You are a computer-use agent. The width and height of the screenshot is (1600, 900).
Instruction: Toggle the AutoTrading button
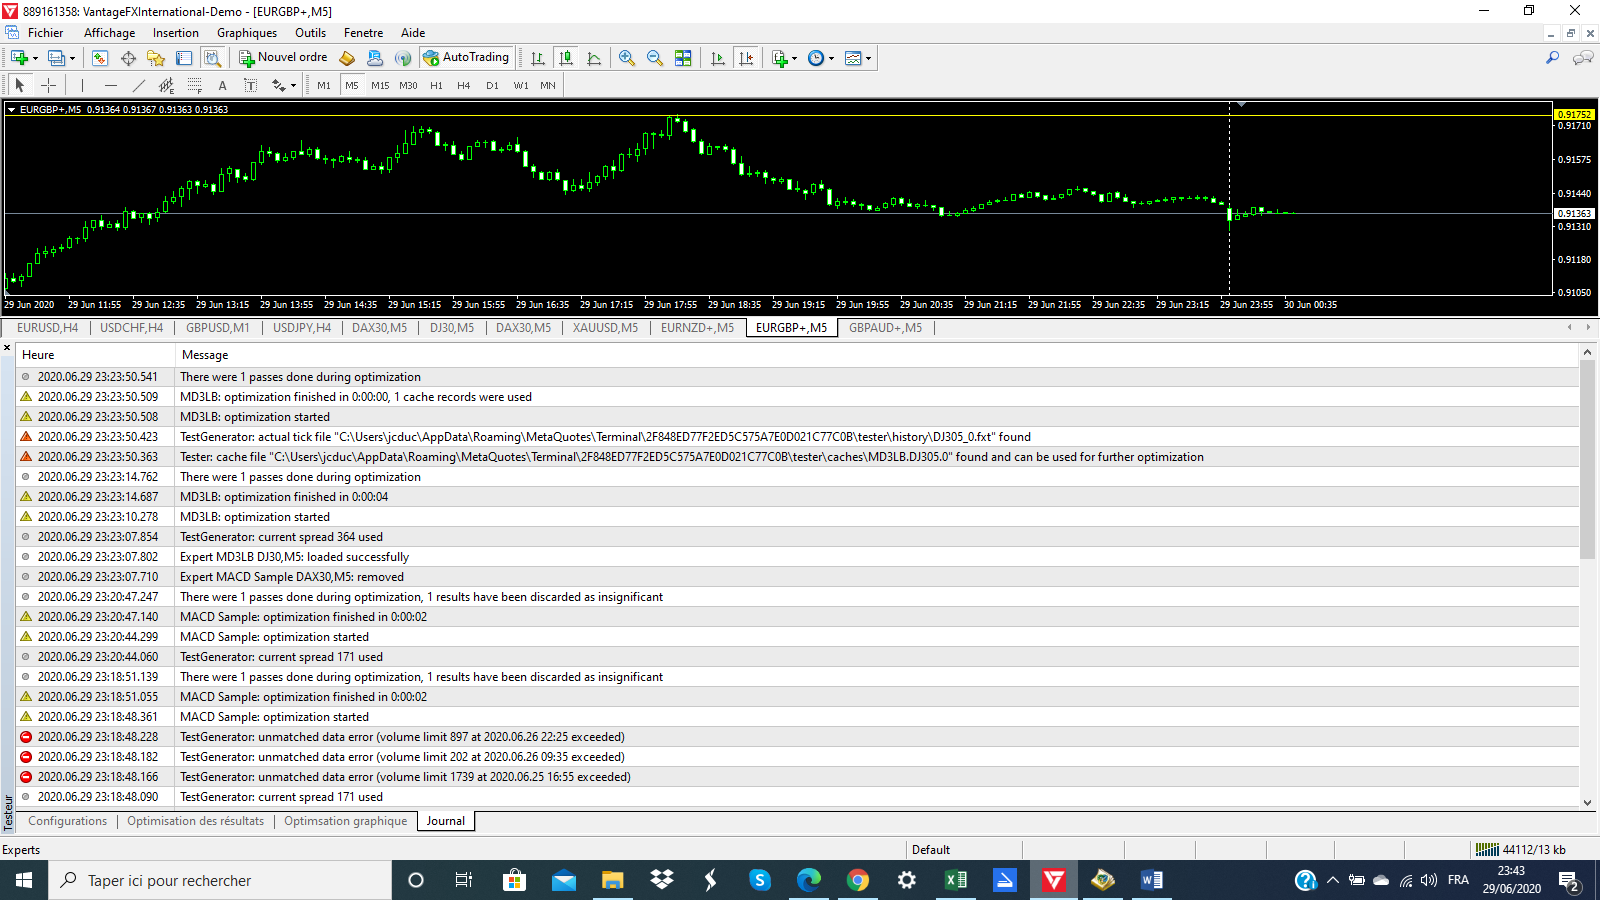(467, 58)
